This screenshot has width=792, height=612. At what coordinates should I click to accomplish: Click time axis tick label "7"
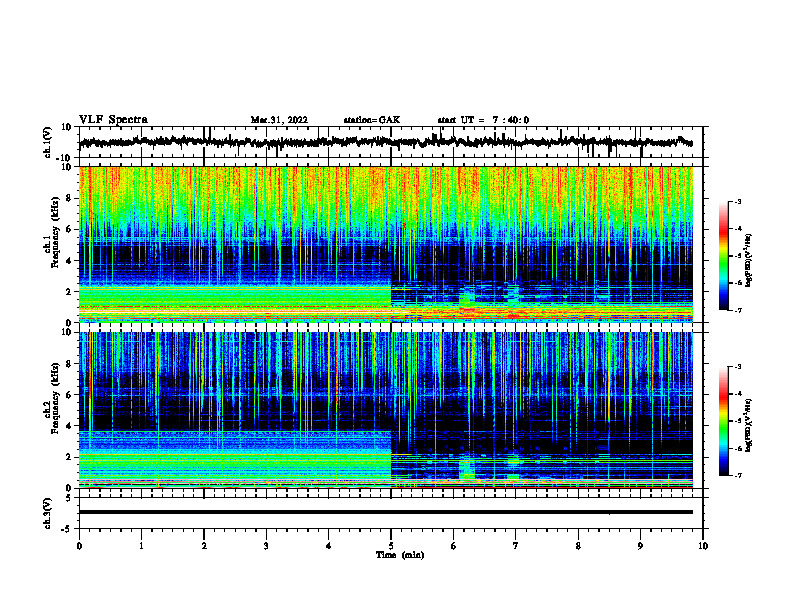pos(516,546)
